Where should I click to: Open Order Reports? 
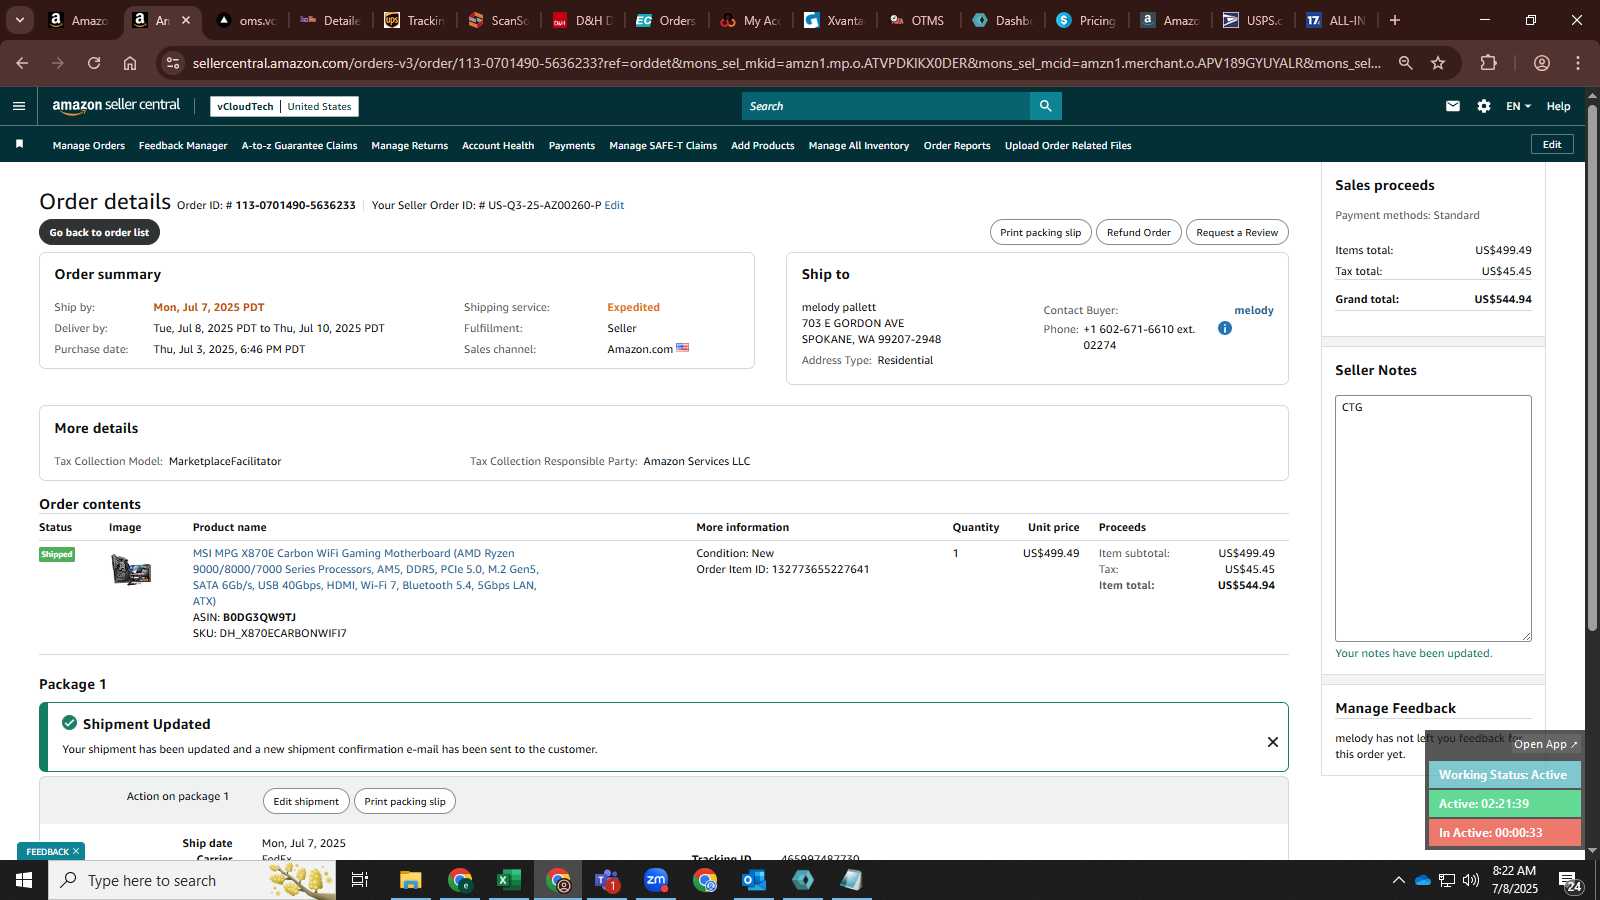[957, 146]
